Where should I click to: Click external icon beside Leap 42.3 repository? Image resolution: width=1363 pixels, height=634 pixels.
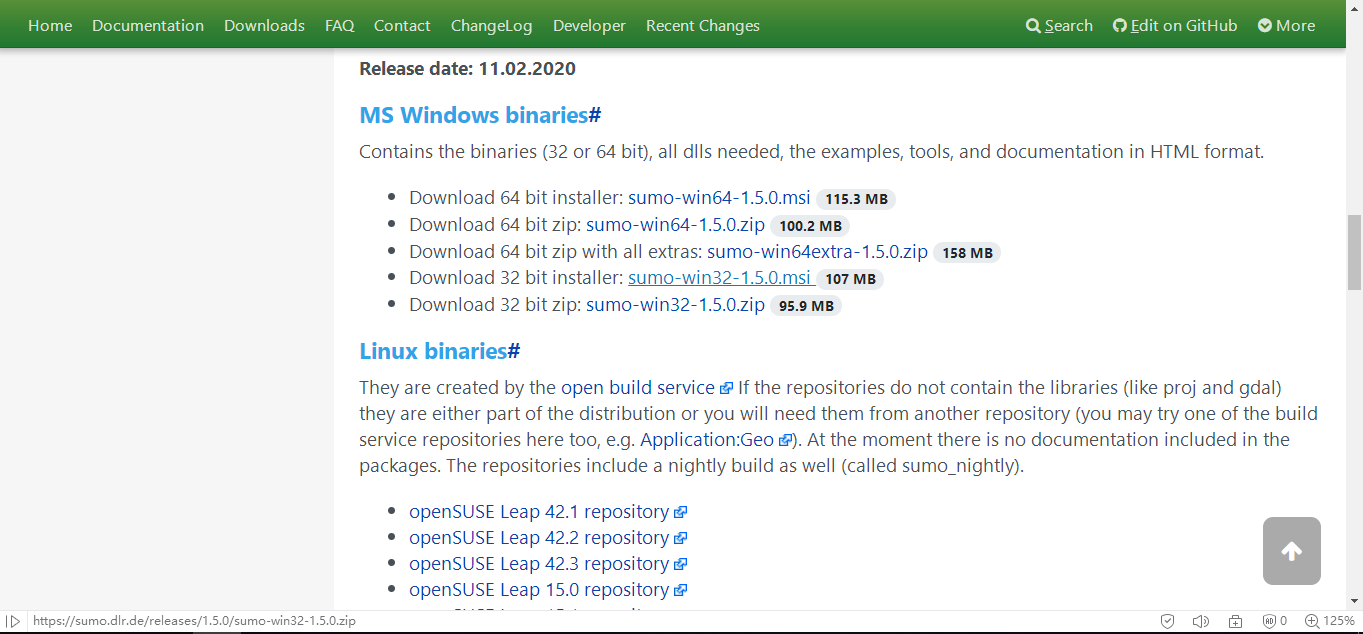tap(680, 564)
